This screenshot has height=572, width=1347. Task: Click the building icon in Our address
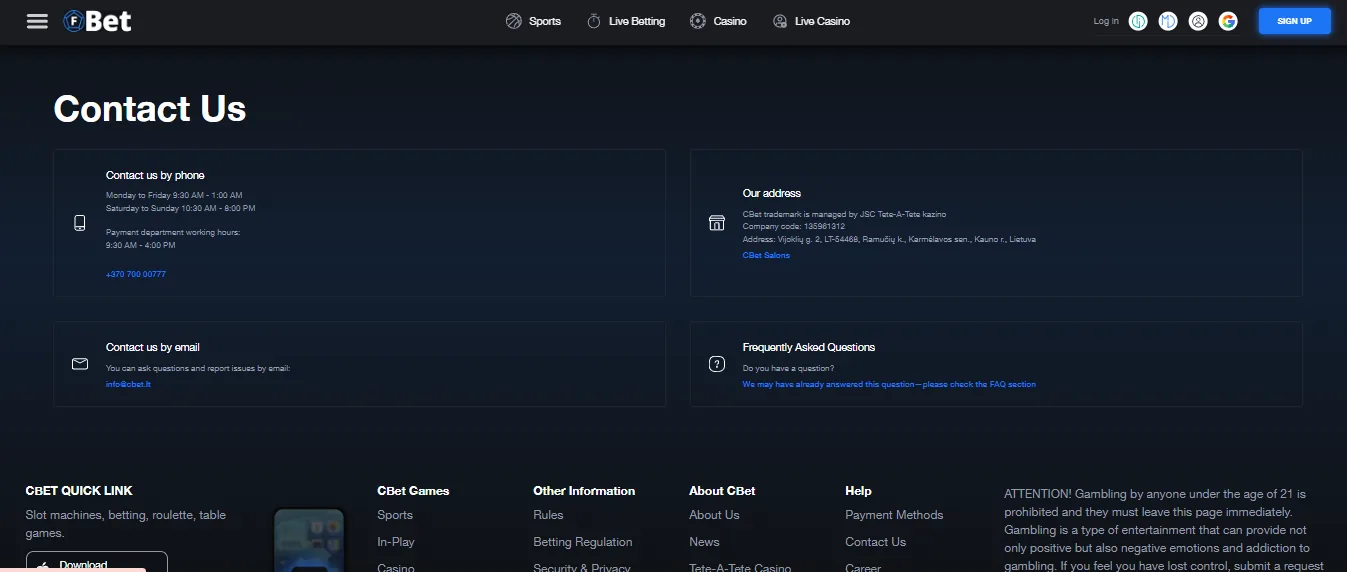pyautogui.click(x=717, y=223)
